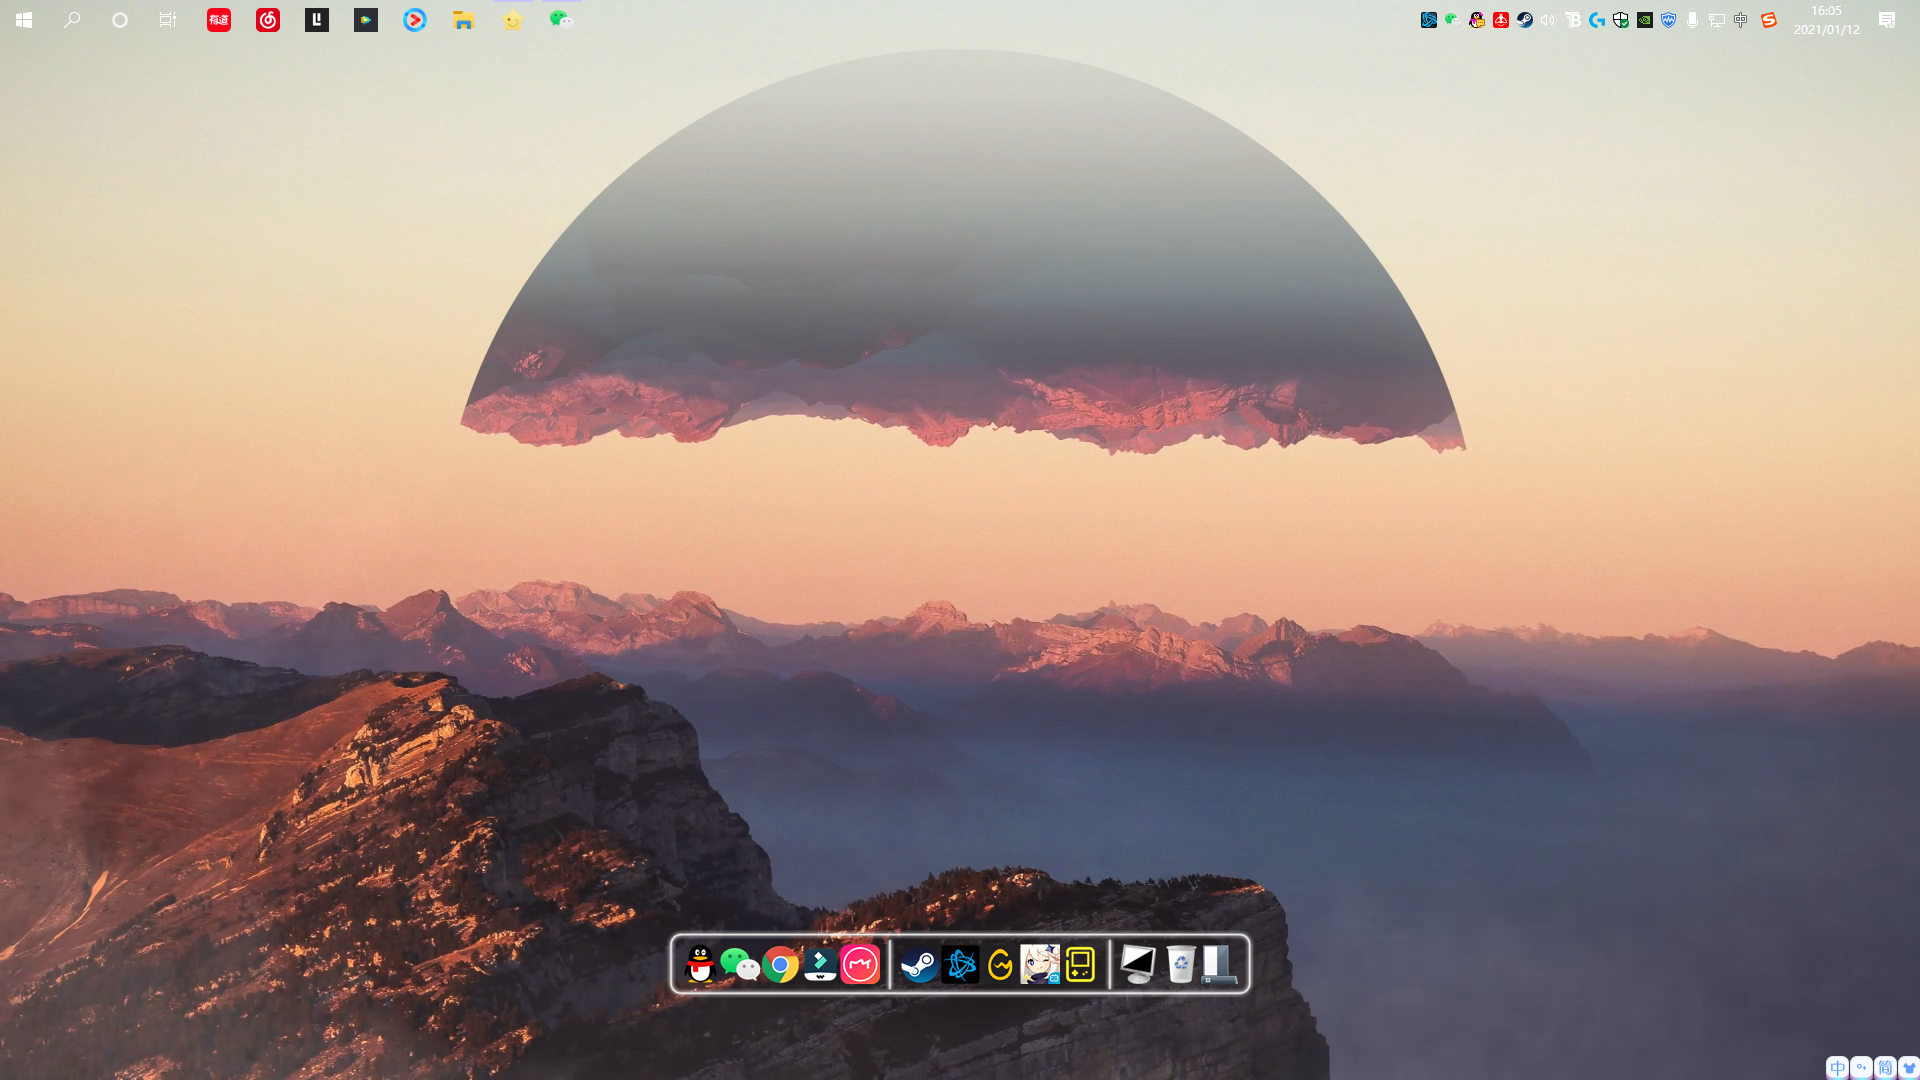This screenshot has height=1080, width=1920.
Task: Open QQ penguin icon in dock
Action: coord(700,965)
